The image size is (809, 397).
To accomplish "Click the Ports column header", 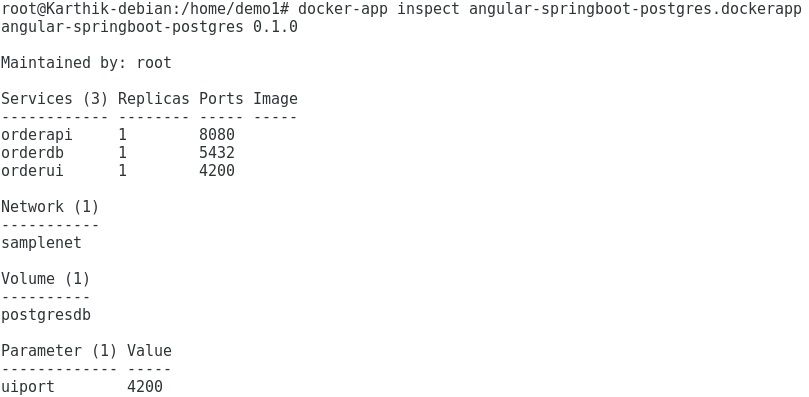I will coord(221,99).
